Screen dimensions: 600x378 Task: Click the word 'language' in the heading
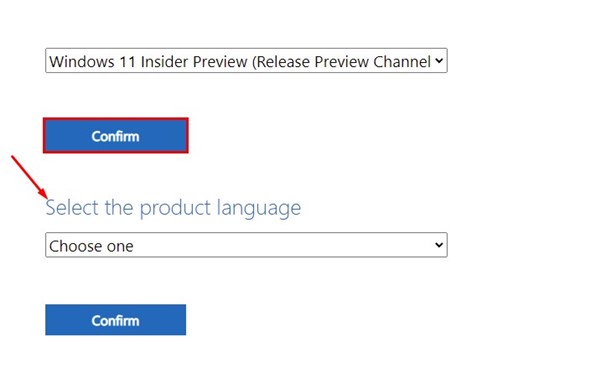click(259, 210)
